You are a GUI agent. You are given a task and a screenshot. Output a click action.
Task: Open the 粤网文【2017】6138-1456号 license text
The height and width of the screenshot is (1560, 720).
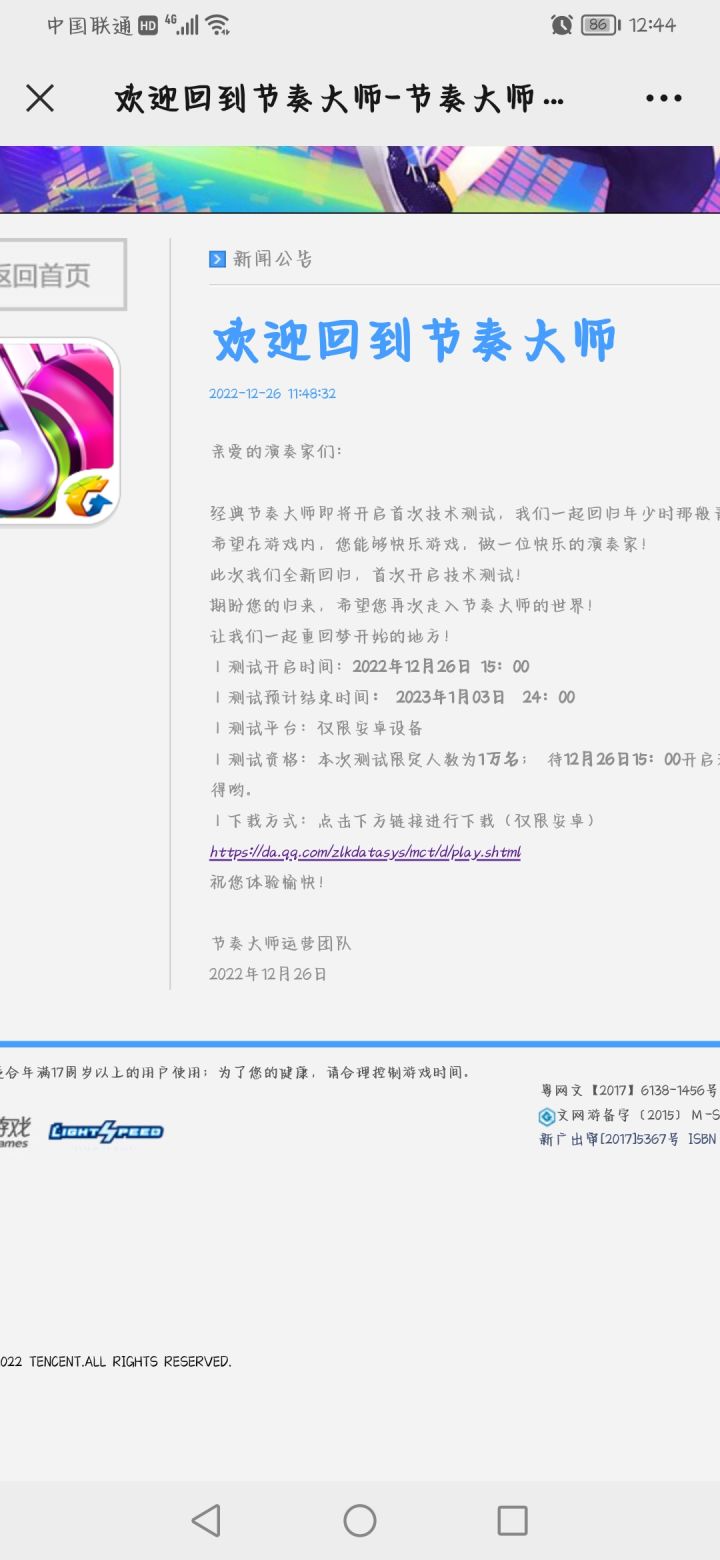[629, 1090]
